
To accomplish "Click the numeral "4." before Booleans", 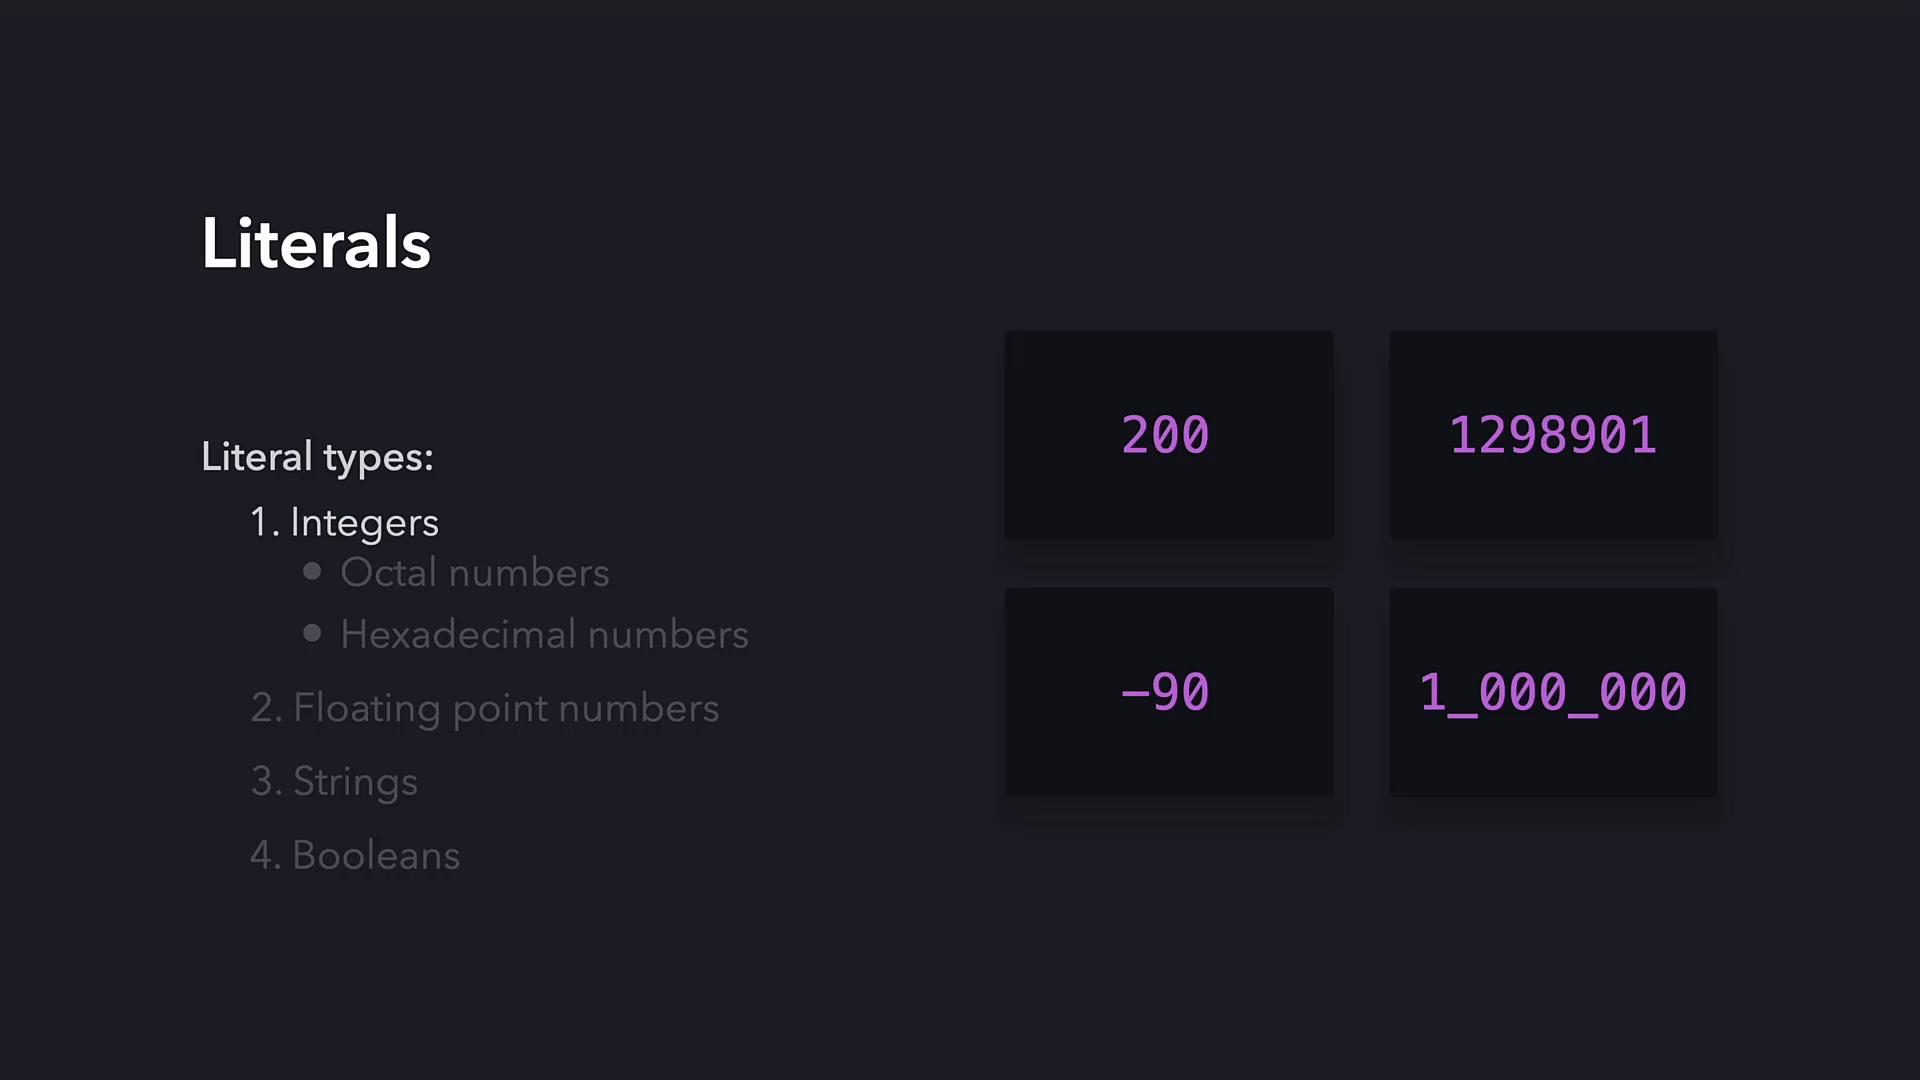I will click(x=265, y=856).
